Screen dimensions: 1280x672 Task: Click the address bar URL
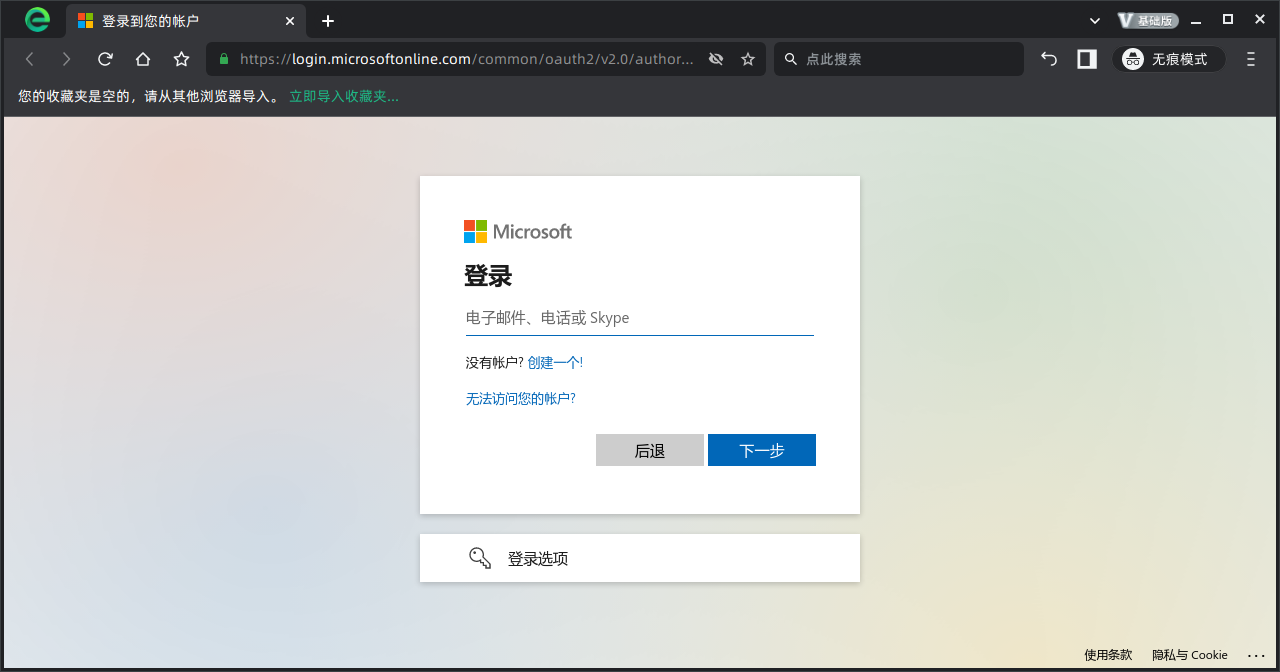[466, 59]
